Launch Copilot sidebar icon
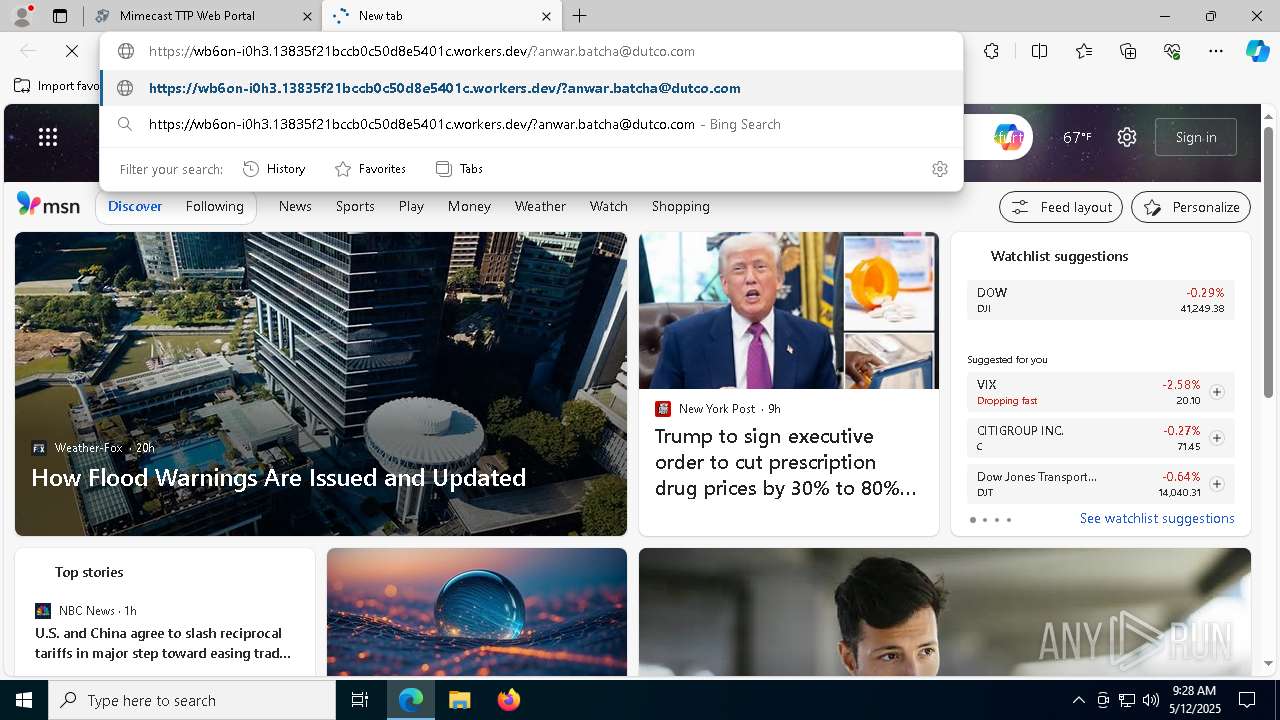 [x=1257, y=51]
